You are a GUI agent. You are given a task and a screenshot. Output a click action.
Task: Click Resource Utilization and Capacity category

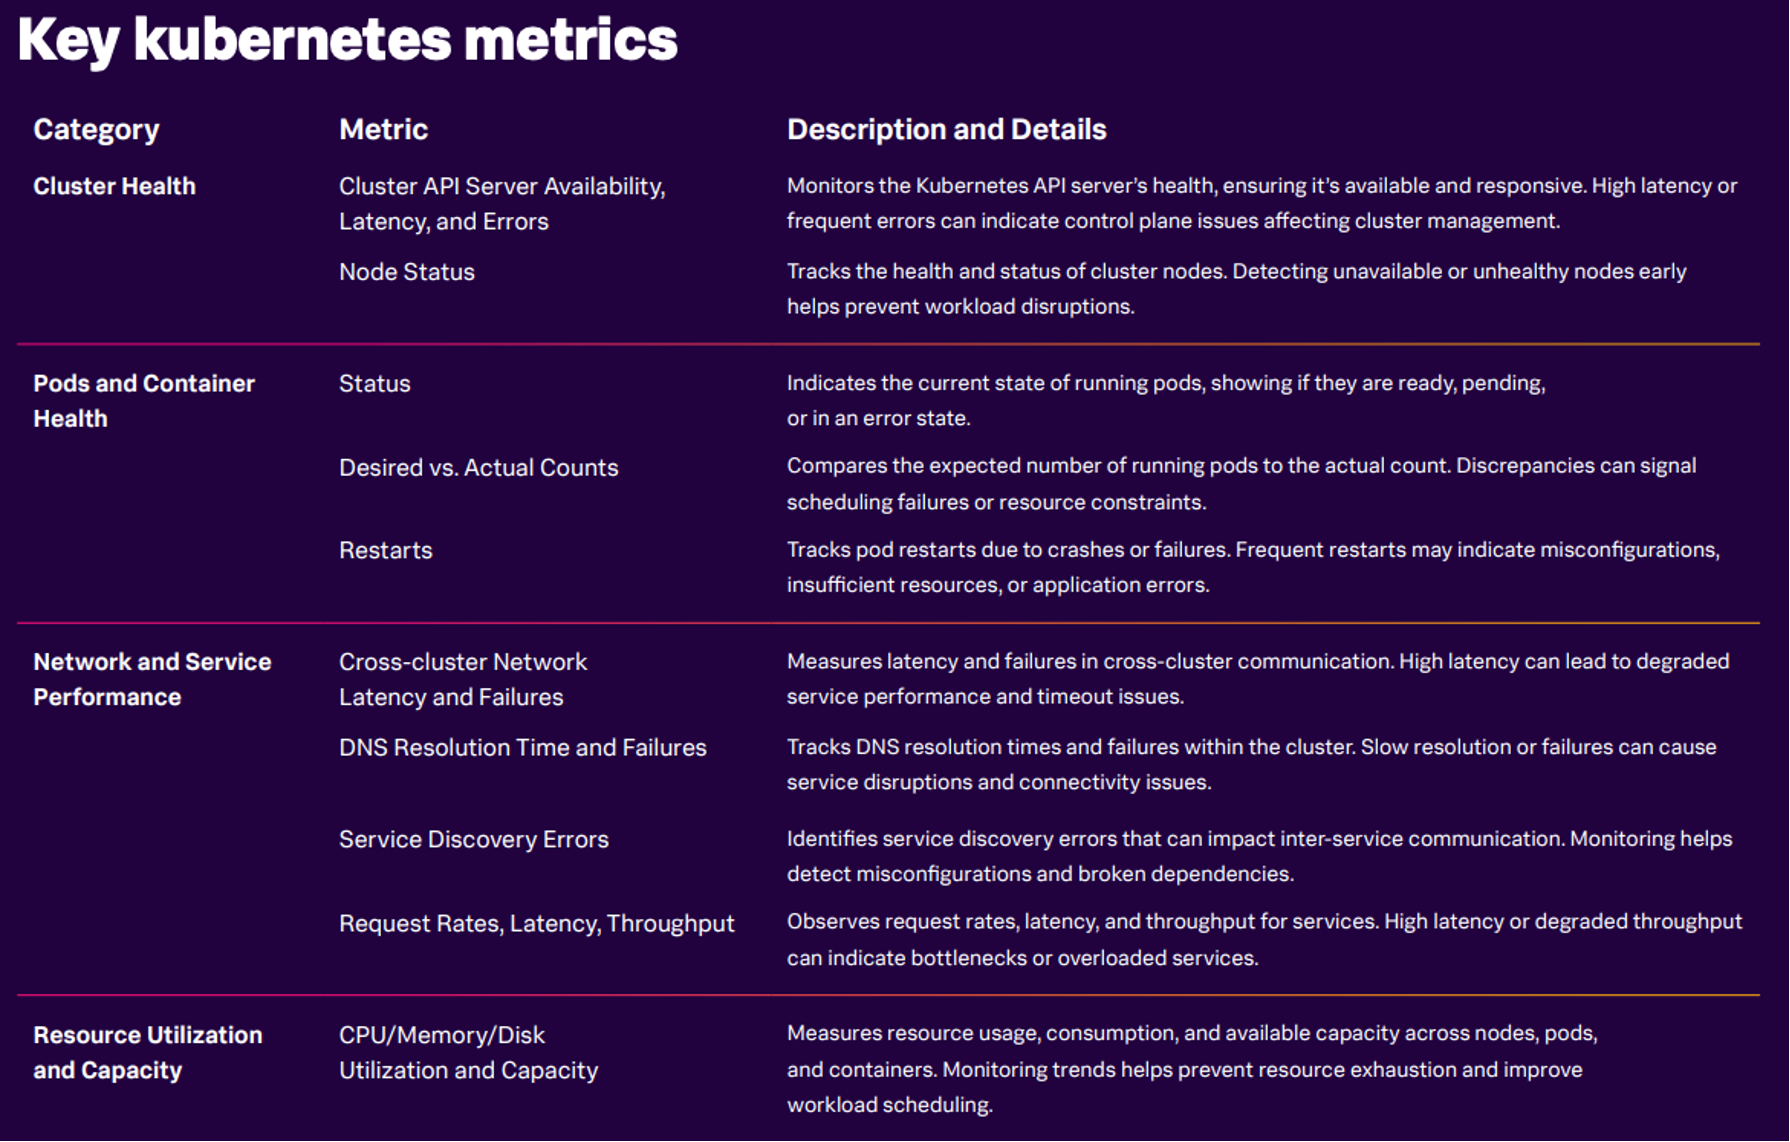pyautogui.click(x=148, y=1053)
